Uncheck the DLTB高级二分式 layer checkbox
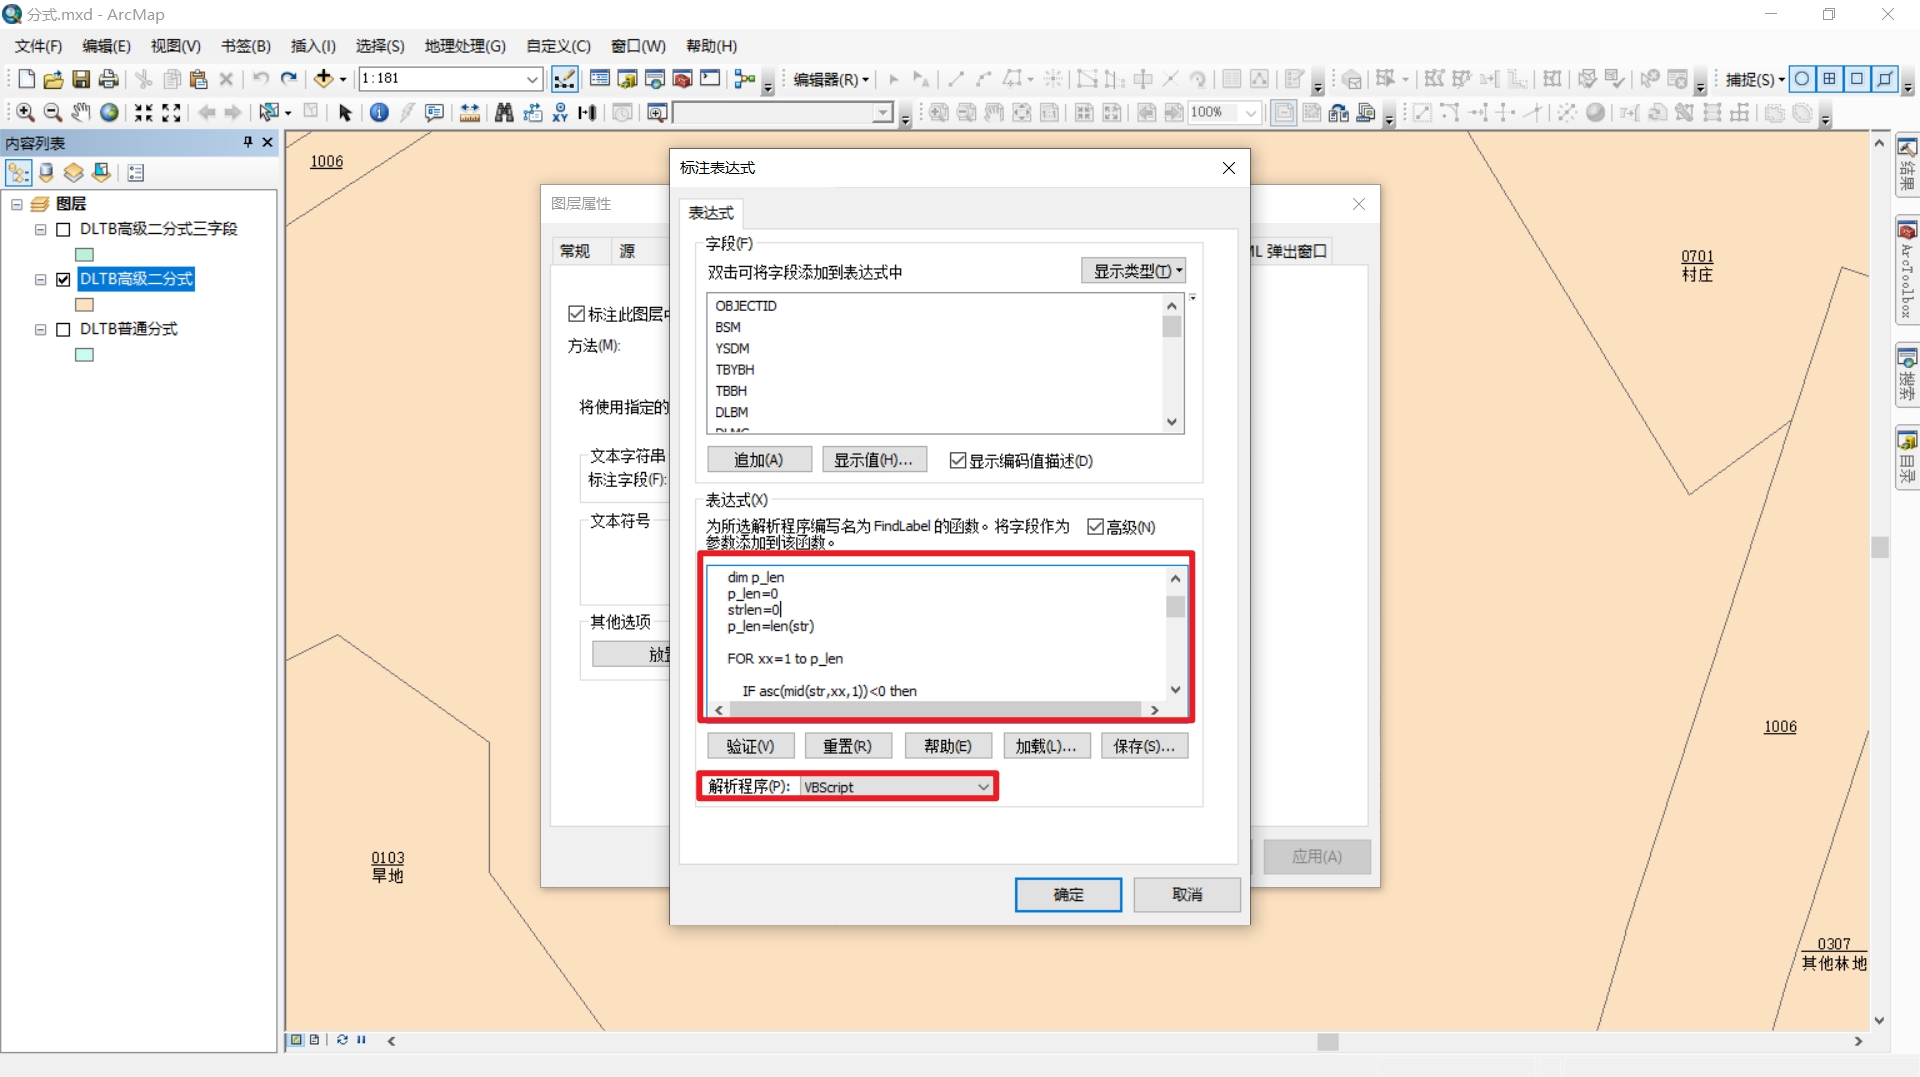 pos(63,279)
